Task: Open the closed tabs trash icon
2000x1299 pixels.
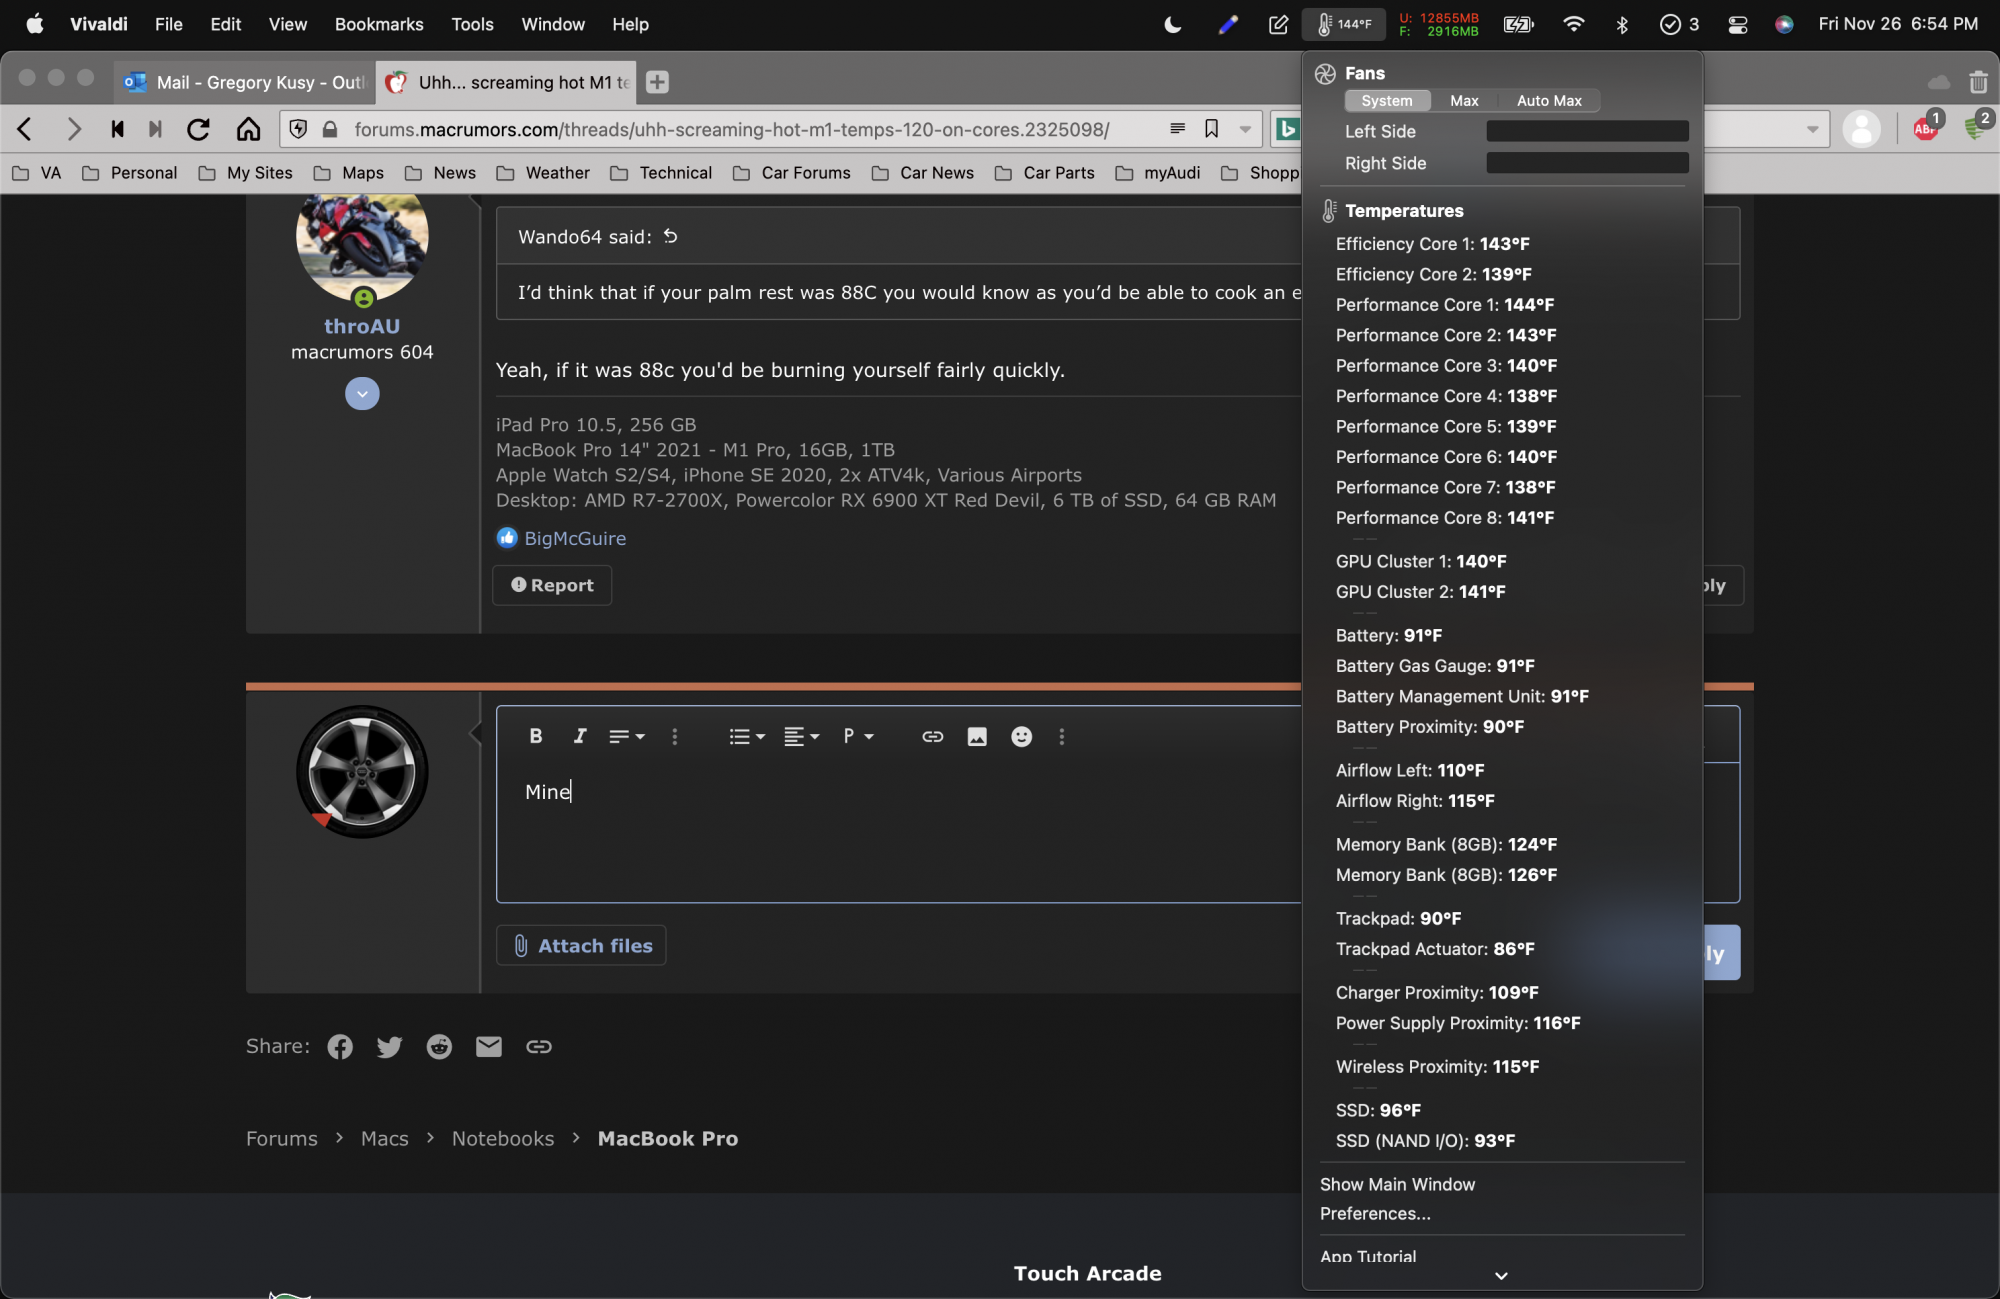Action: coord(1978,82)
